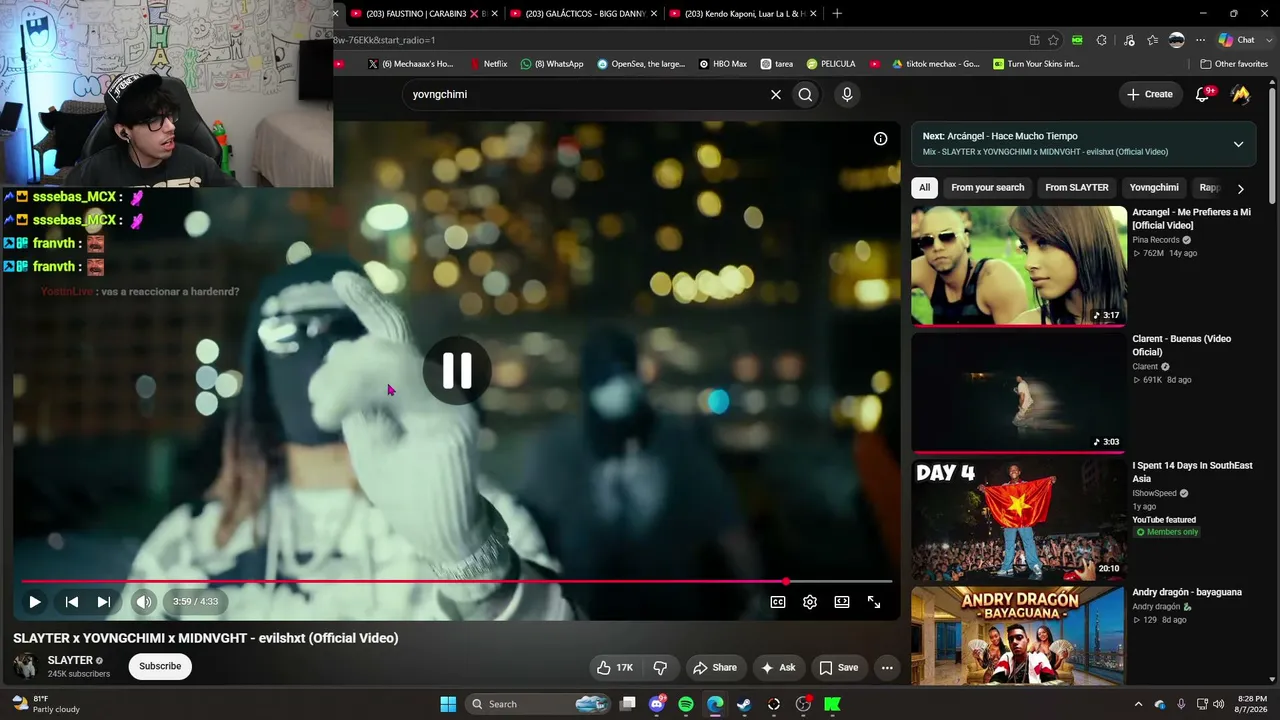
Task: Open Edge settings and more menu
Action: click(x=1201, y=40)
